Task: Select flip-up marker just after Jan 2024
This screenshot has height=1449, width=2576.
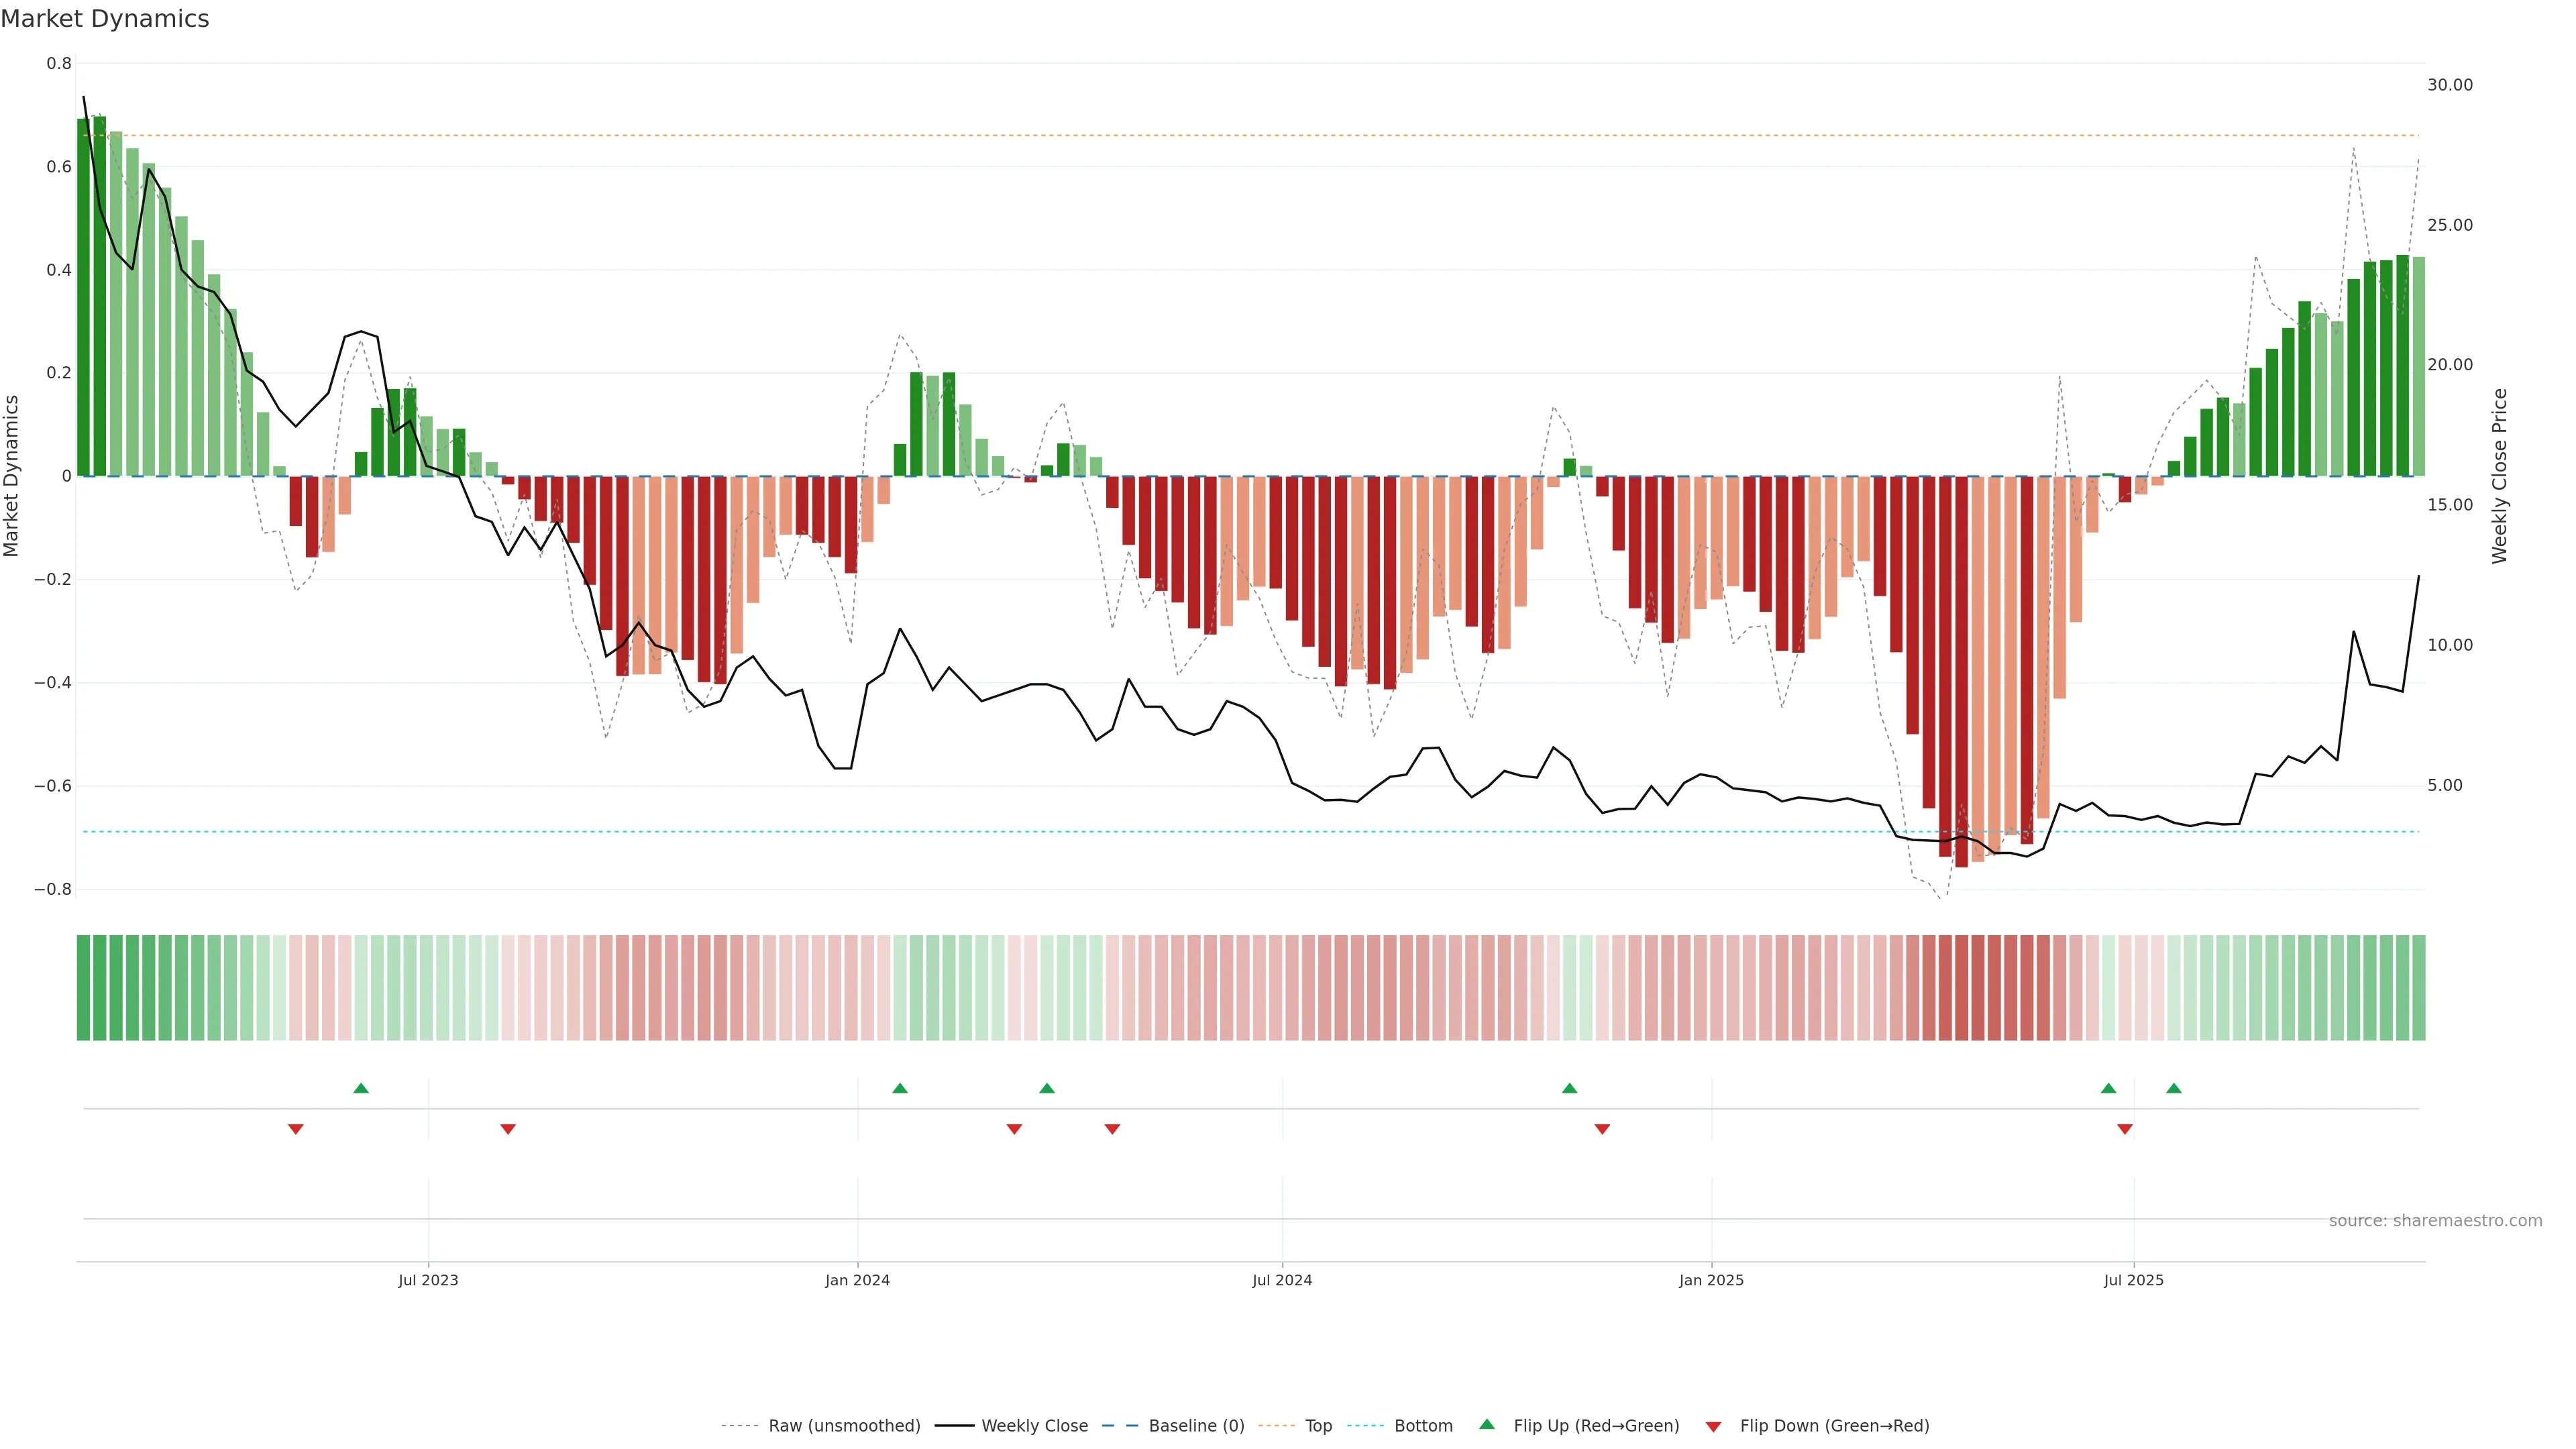Action: (x=899, y=1088)
